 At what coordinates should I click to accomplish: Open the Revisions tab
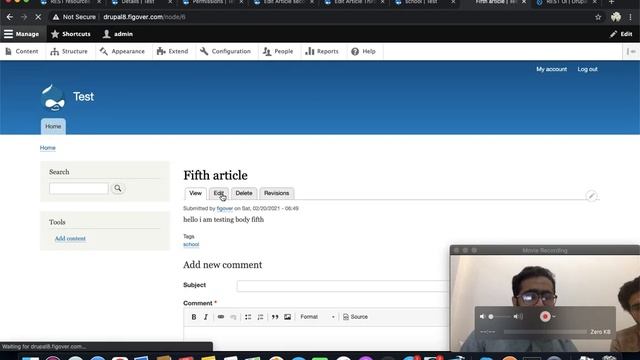[276, 193]
